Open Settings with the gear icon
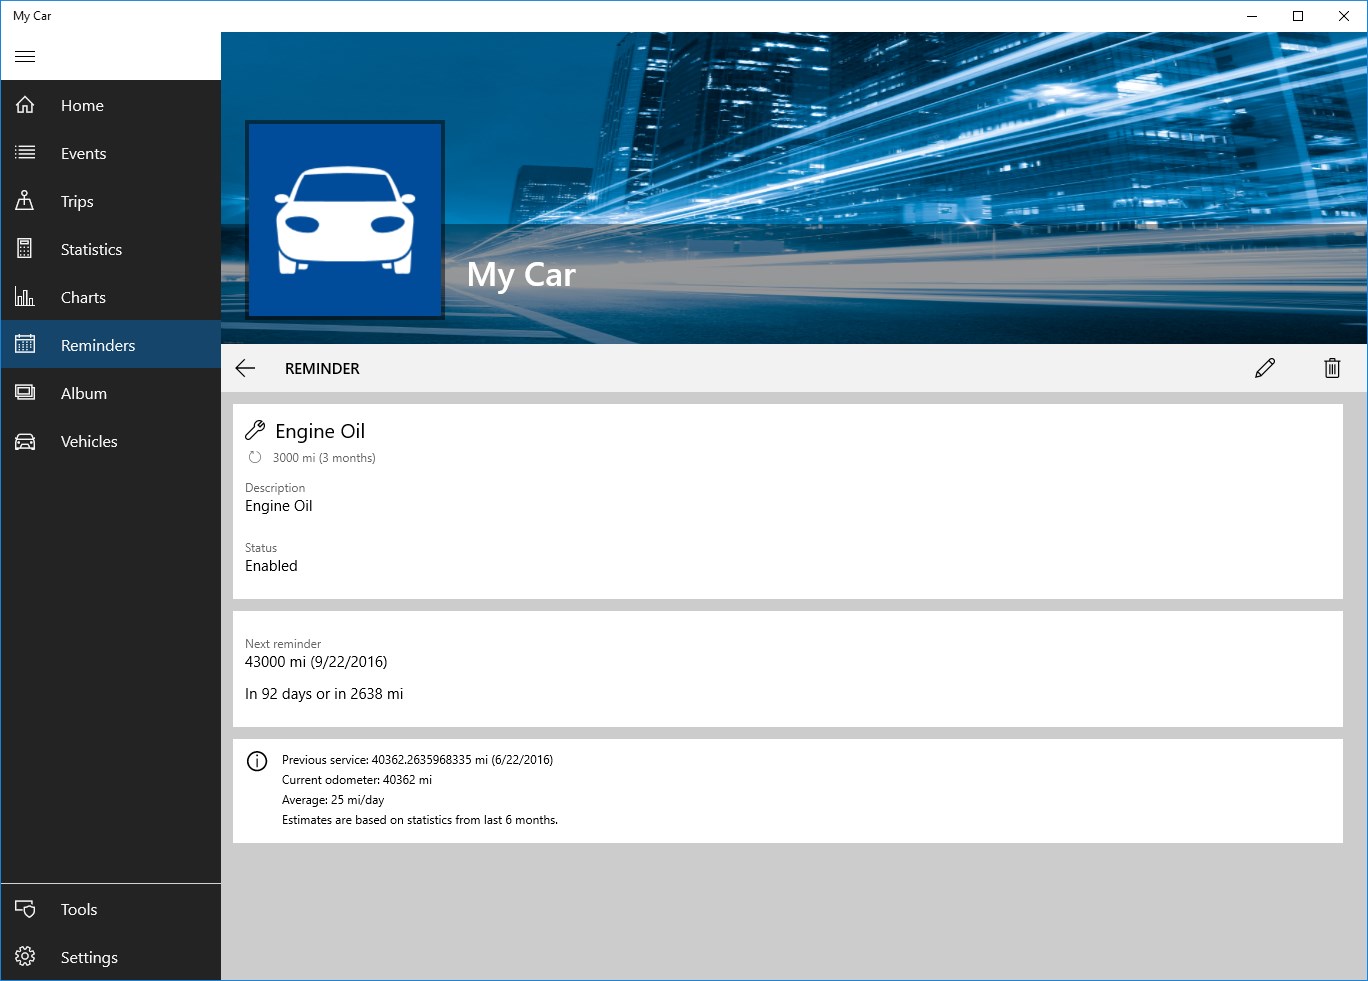1368x981 pixels. [x=25, y=956]
